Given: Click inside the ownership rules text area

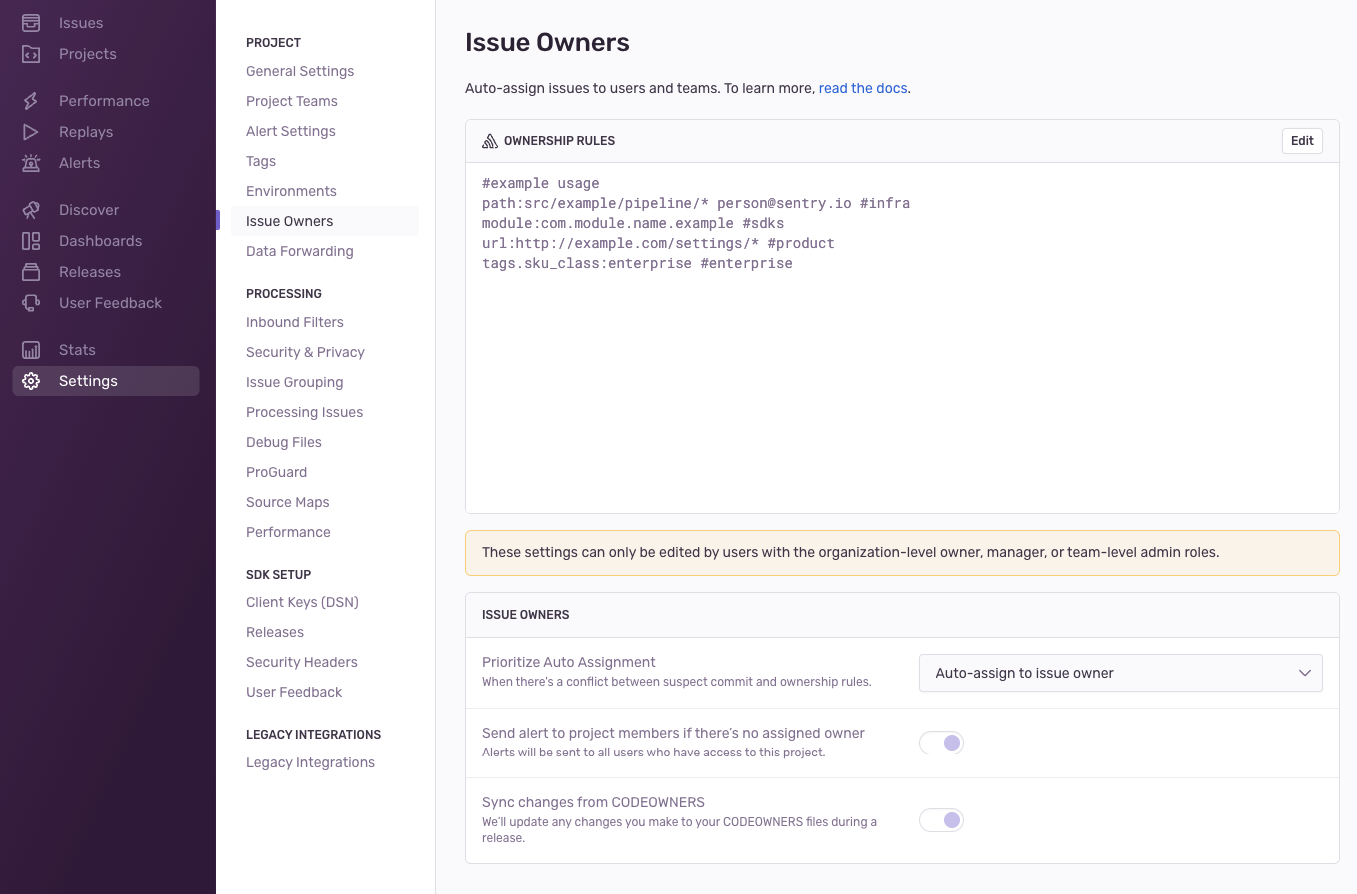Looking at the screenshot, I should click(902, 338).
